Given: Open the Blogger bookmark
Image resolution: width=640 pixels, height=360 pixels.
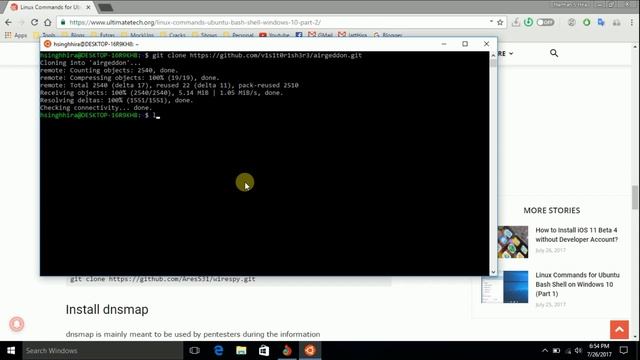Looking at the screenshot, I should 388,36.
